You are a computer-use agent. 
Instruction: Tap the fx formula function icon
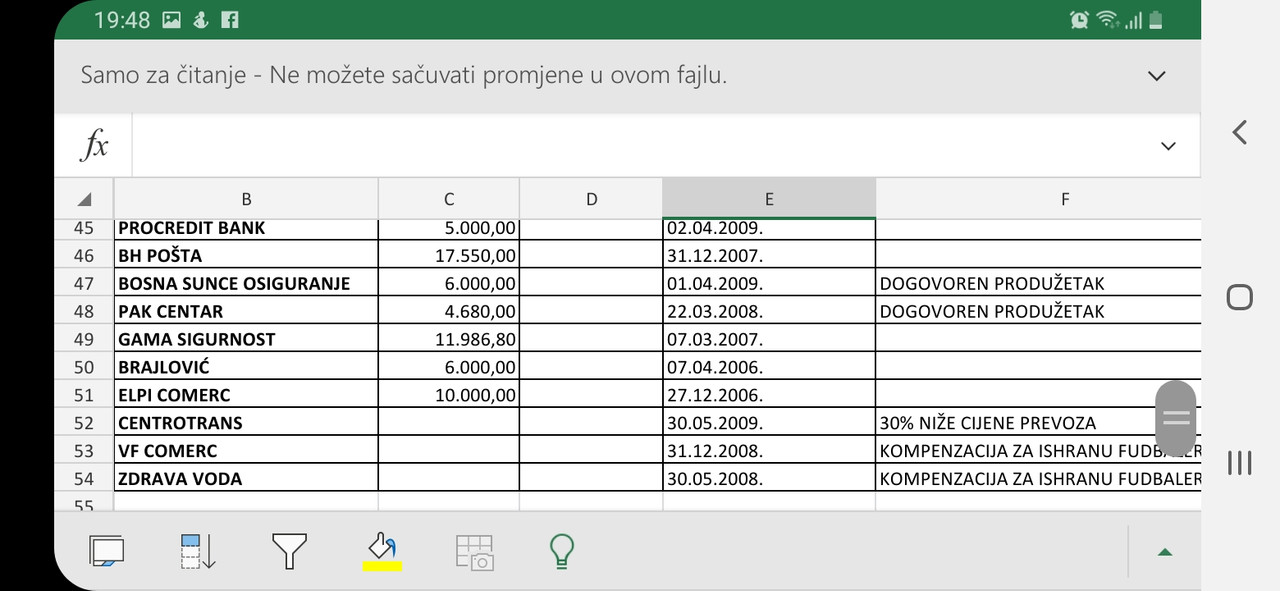pyautogui.click(x=94, y=146)
